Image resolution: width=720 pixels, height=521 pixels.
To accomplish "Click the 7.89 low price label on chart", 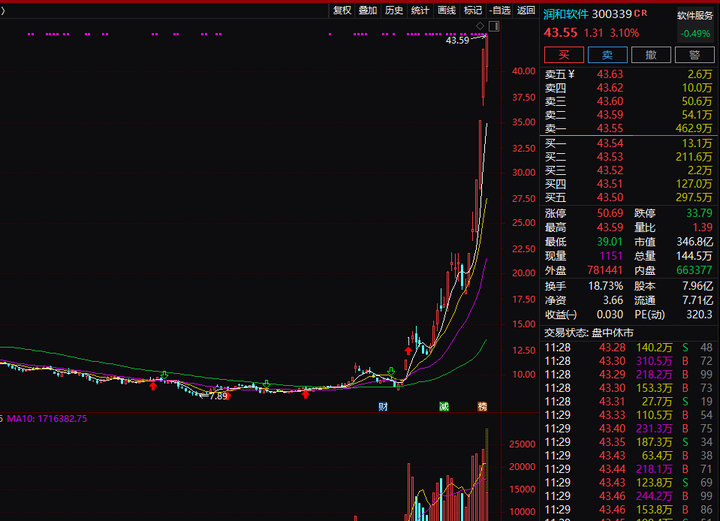I will [x=219, y=396].
